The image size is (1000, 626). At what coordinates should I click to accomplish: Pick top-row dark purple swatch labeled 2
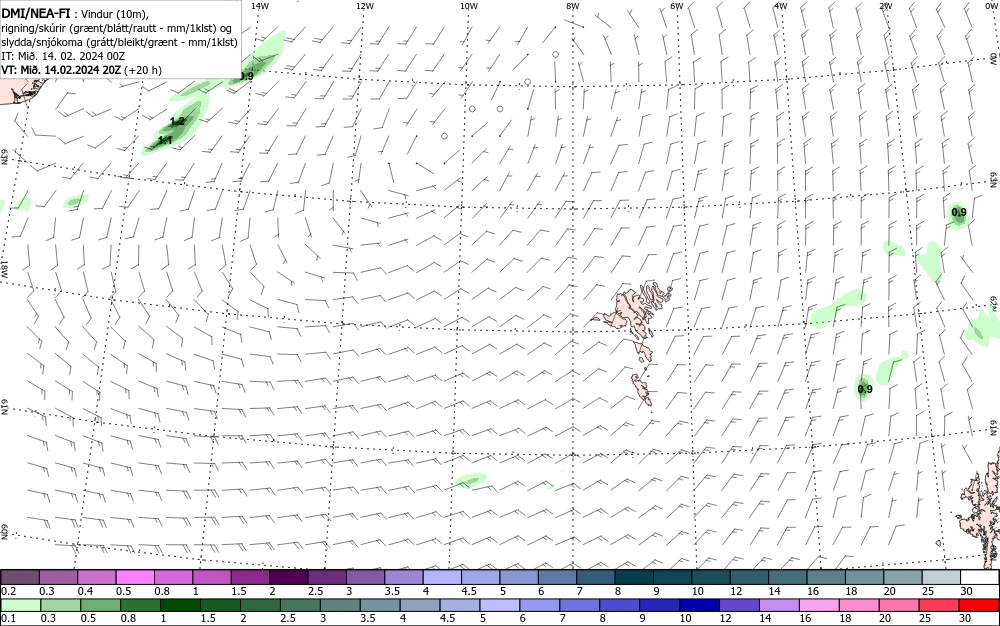click(x=288, y=577)
